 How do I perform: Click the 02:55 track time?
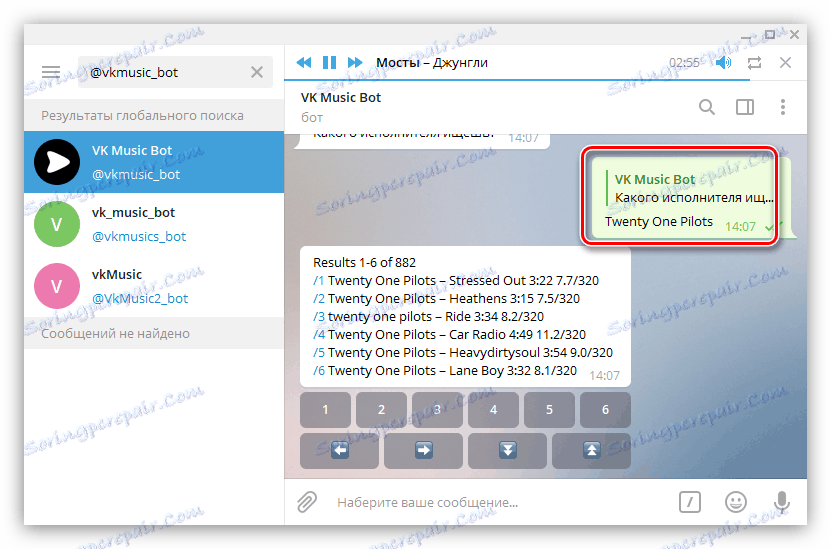click(684, 63)
